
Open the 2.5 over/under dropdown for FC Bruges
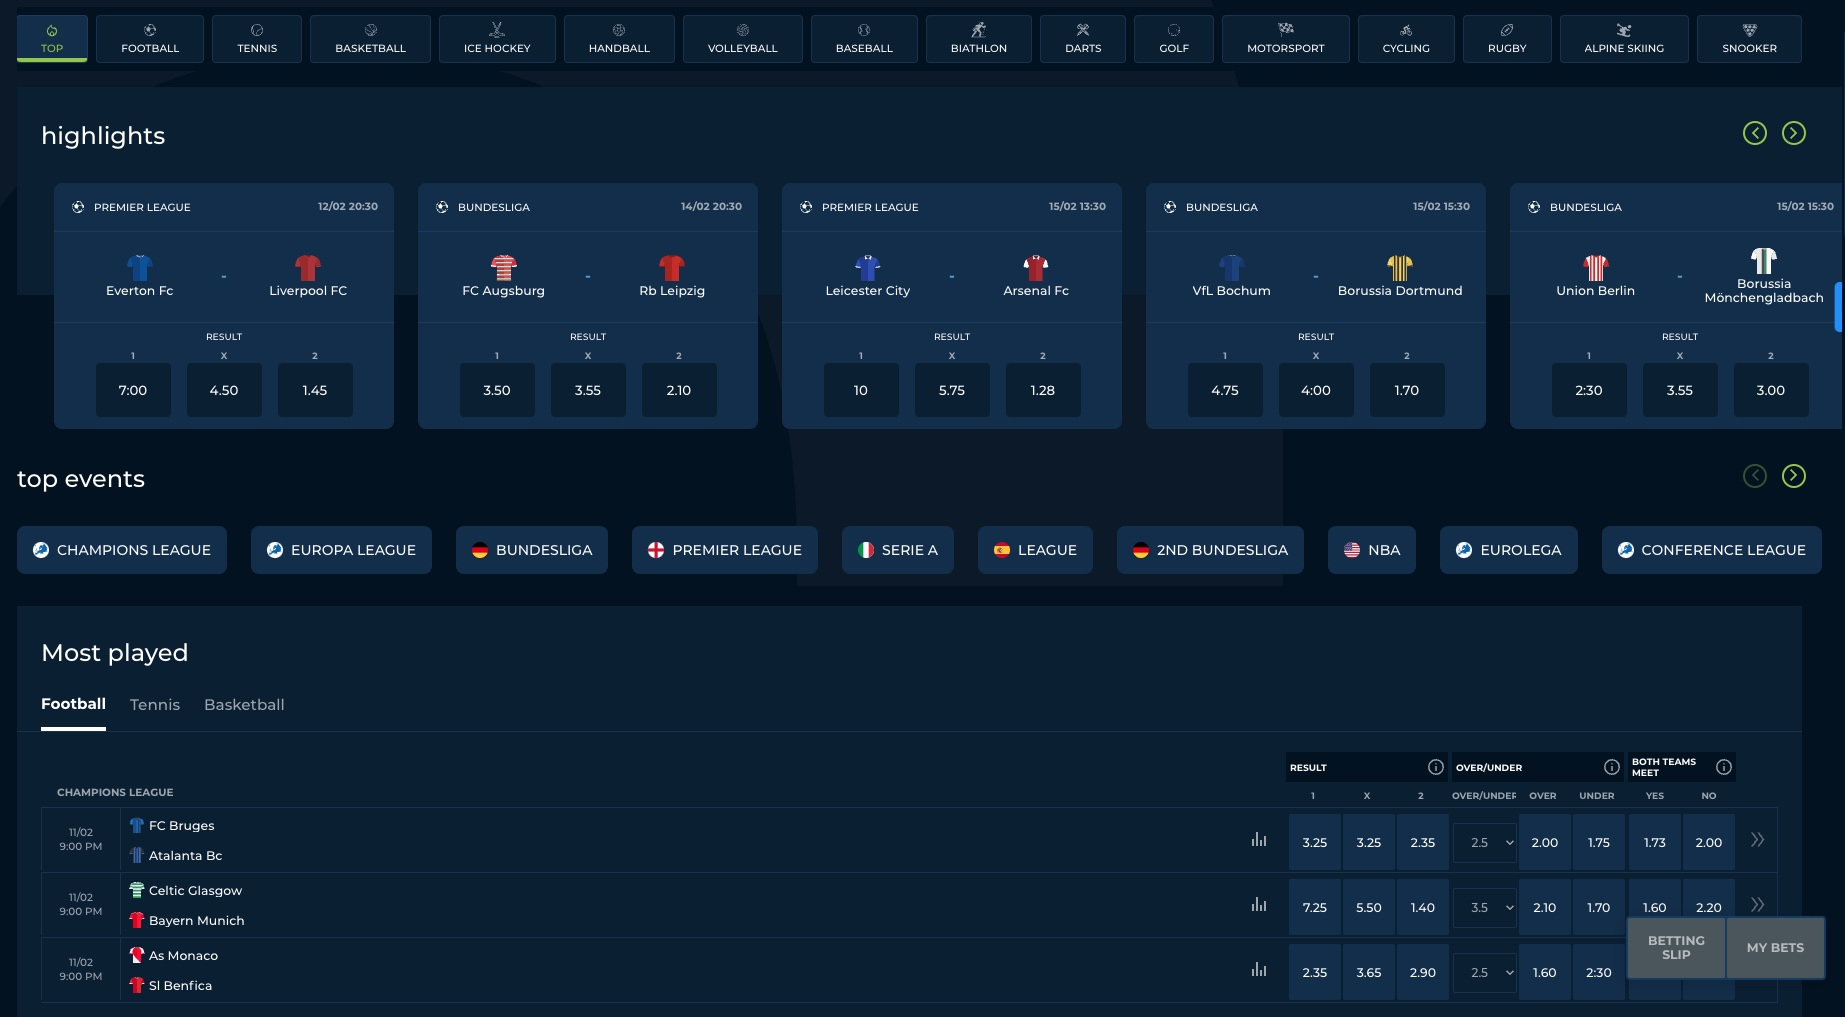coord(1485,842)
